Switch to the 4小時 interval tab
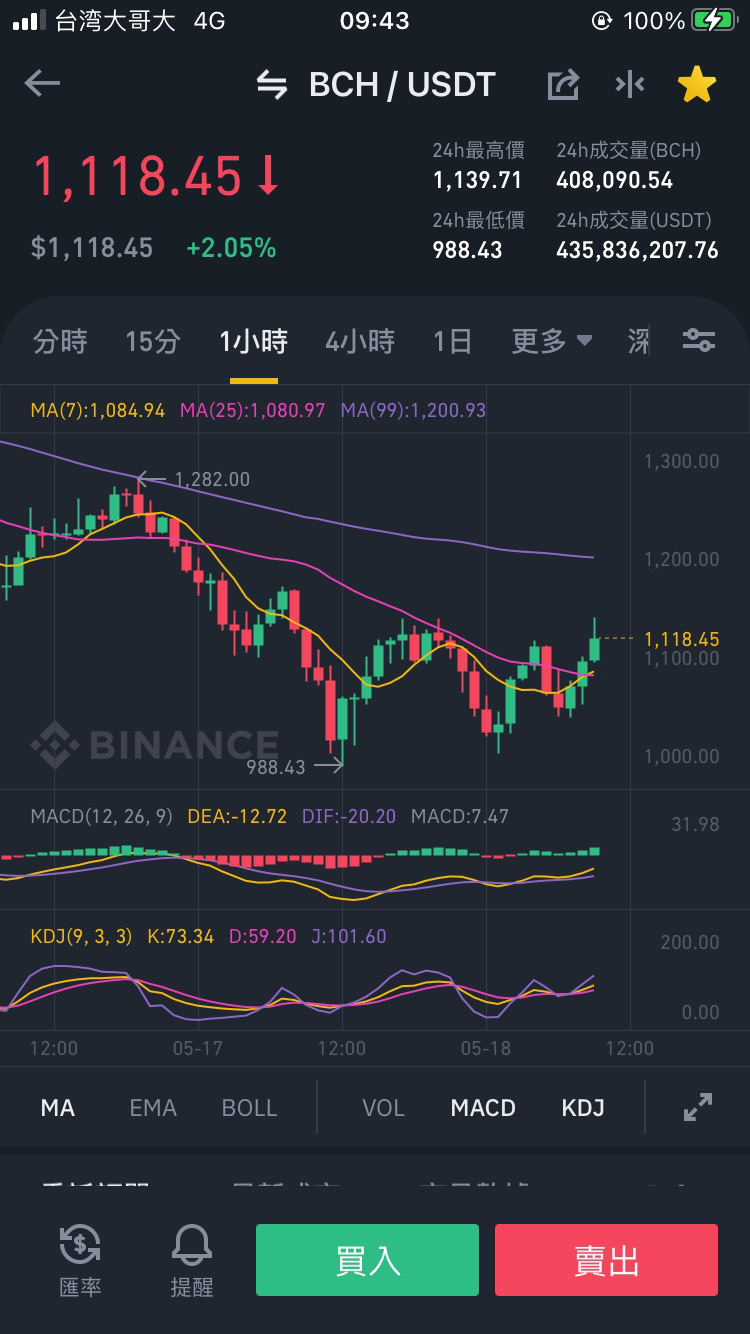This screenshot has width=750, height=1334. (x=360, y=341)
